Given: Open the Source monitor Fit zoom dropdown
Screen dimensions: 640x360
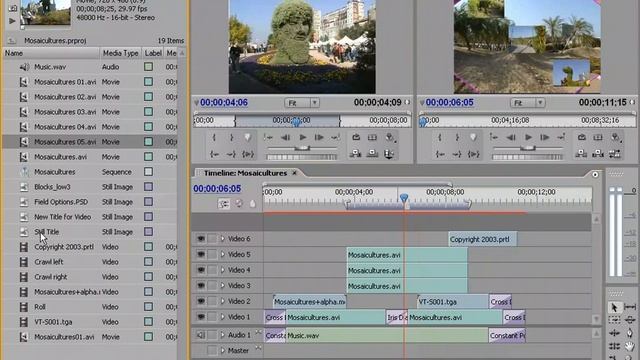Looking at the screenshot, I should [302, 103].
